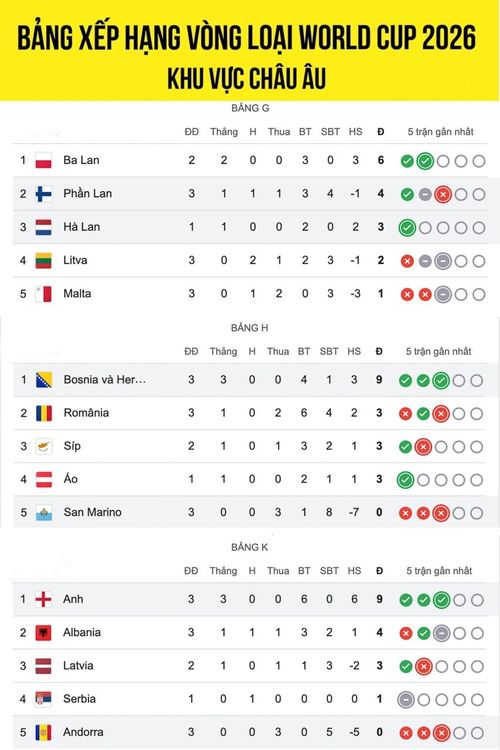Click the Finland flag beside Phần Lan
The height and width of the screenshot is (750, 500).
pyautogui.click(x=44, y=194)
